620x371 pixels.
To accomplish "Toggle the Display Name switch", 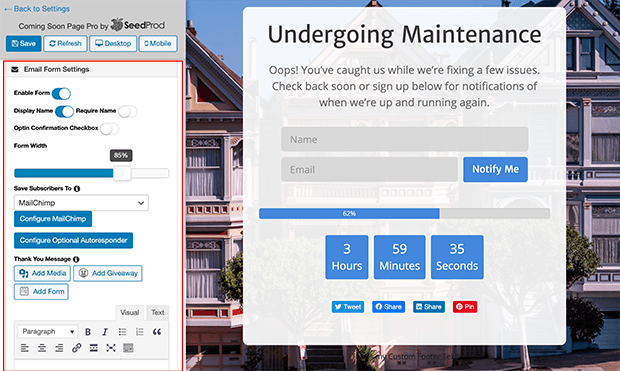I will click(64, 112).
